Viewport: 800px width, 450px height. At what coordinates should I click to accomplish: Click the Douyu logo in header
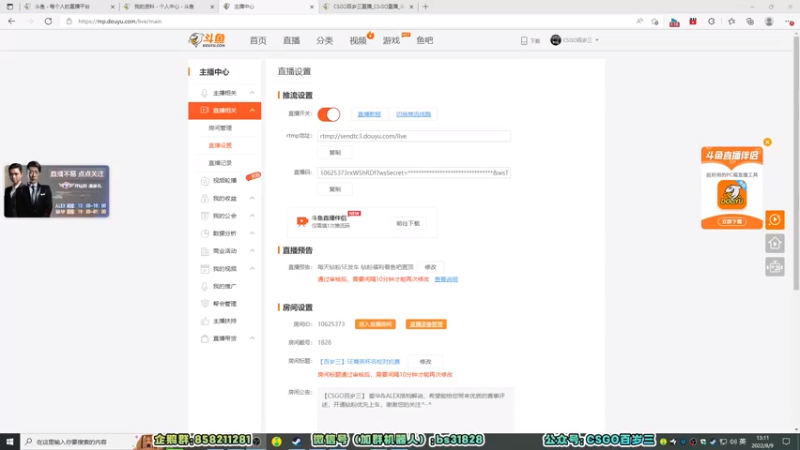(x=207, y=40)
